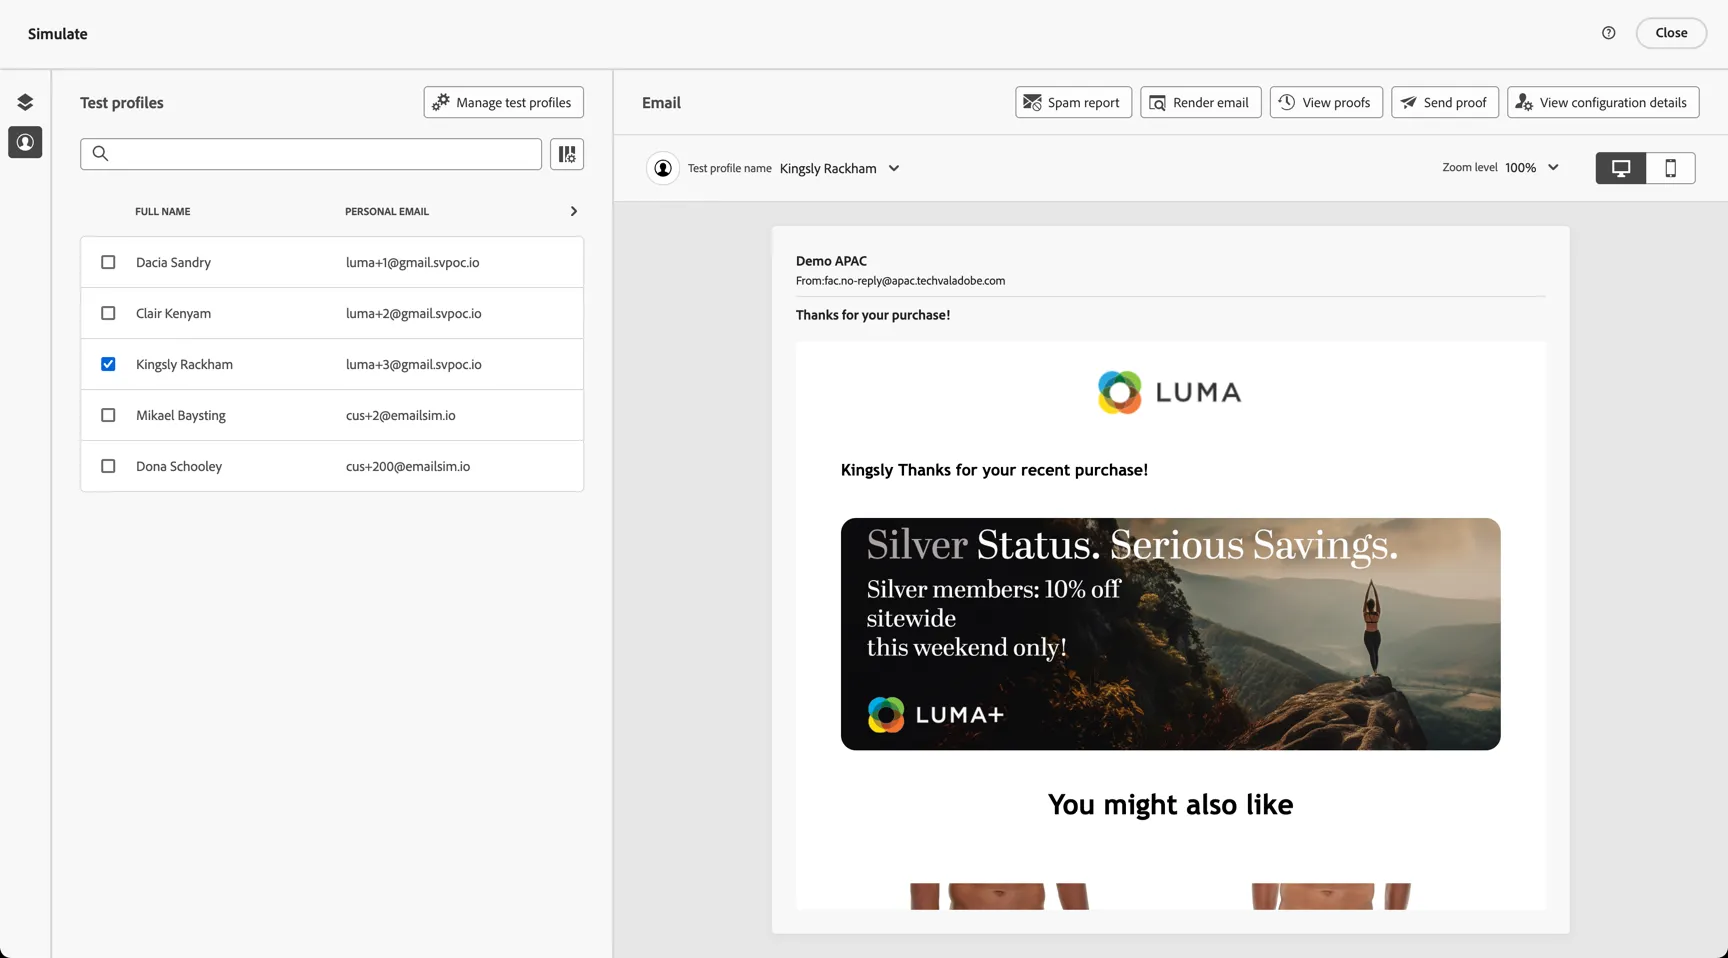Image resolution: width=1728 pixels, height=958 pixels.
Task: Click the profile avatar beside Test profile name
Action: [663, 168]
